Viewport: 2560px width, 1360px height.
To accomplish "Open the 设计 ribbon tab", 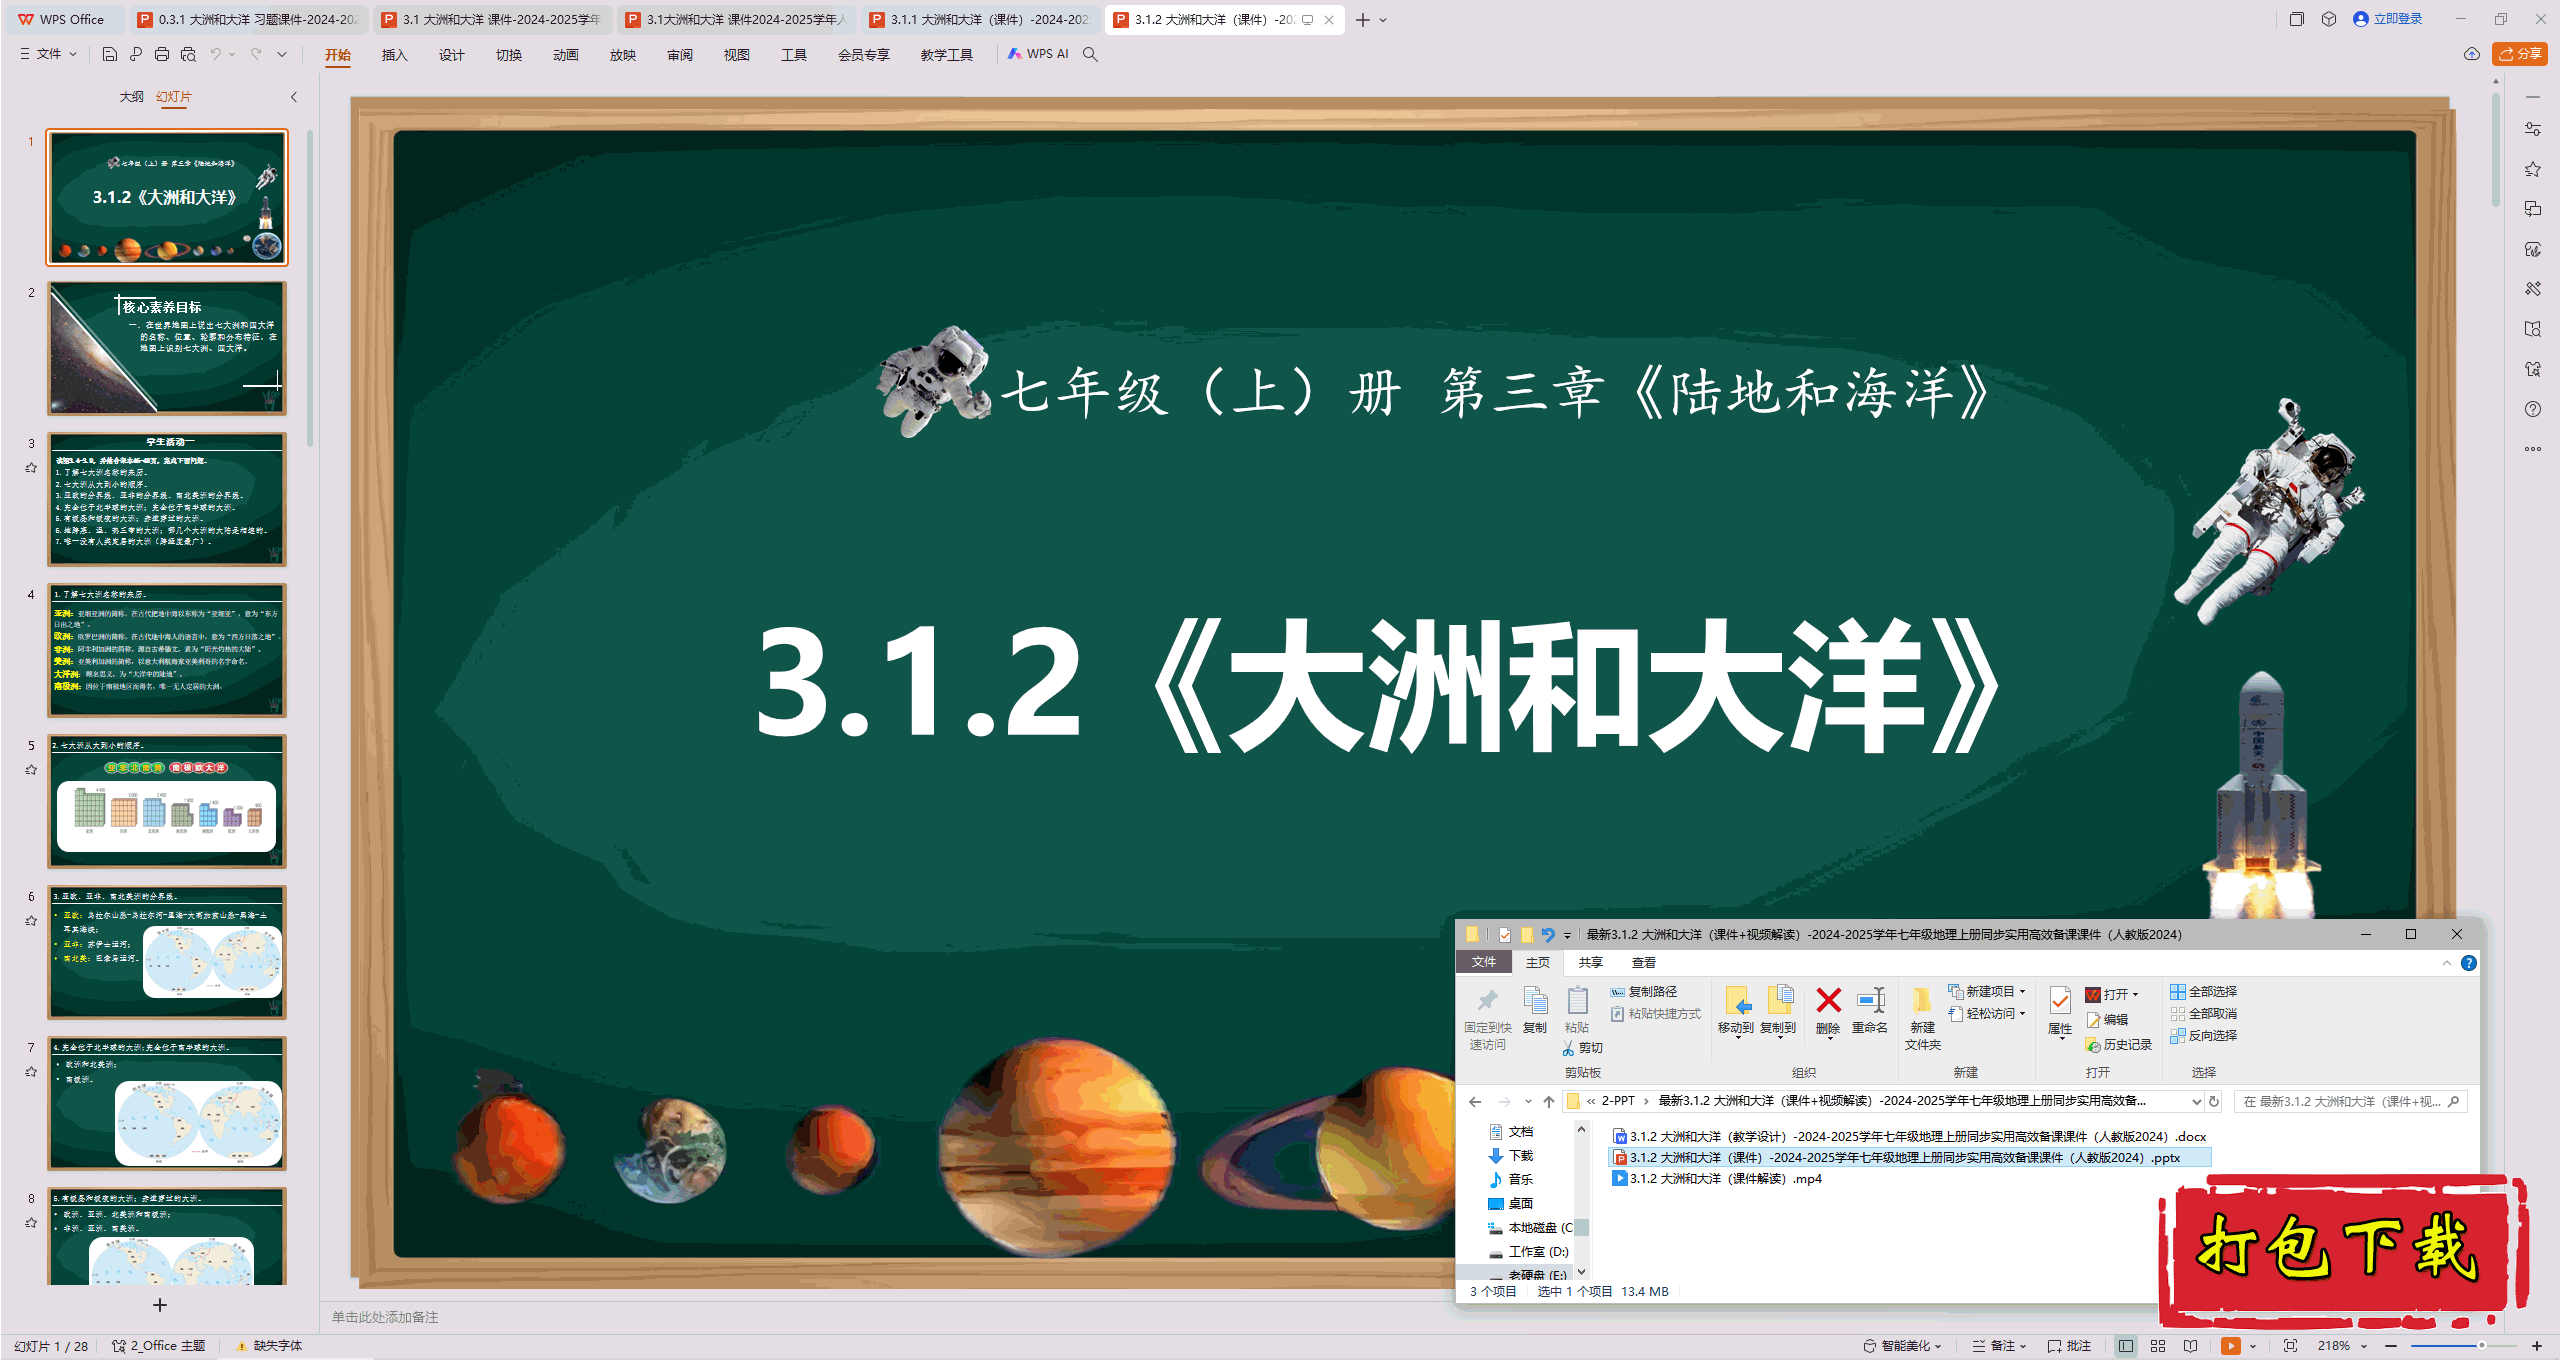I will point(452,55).
